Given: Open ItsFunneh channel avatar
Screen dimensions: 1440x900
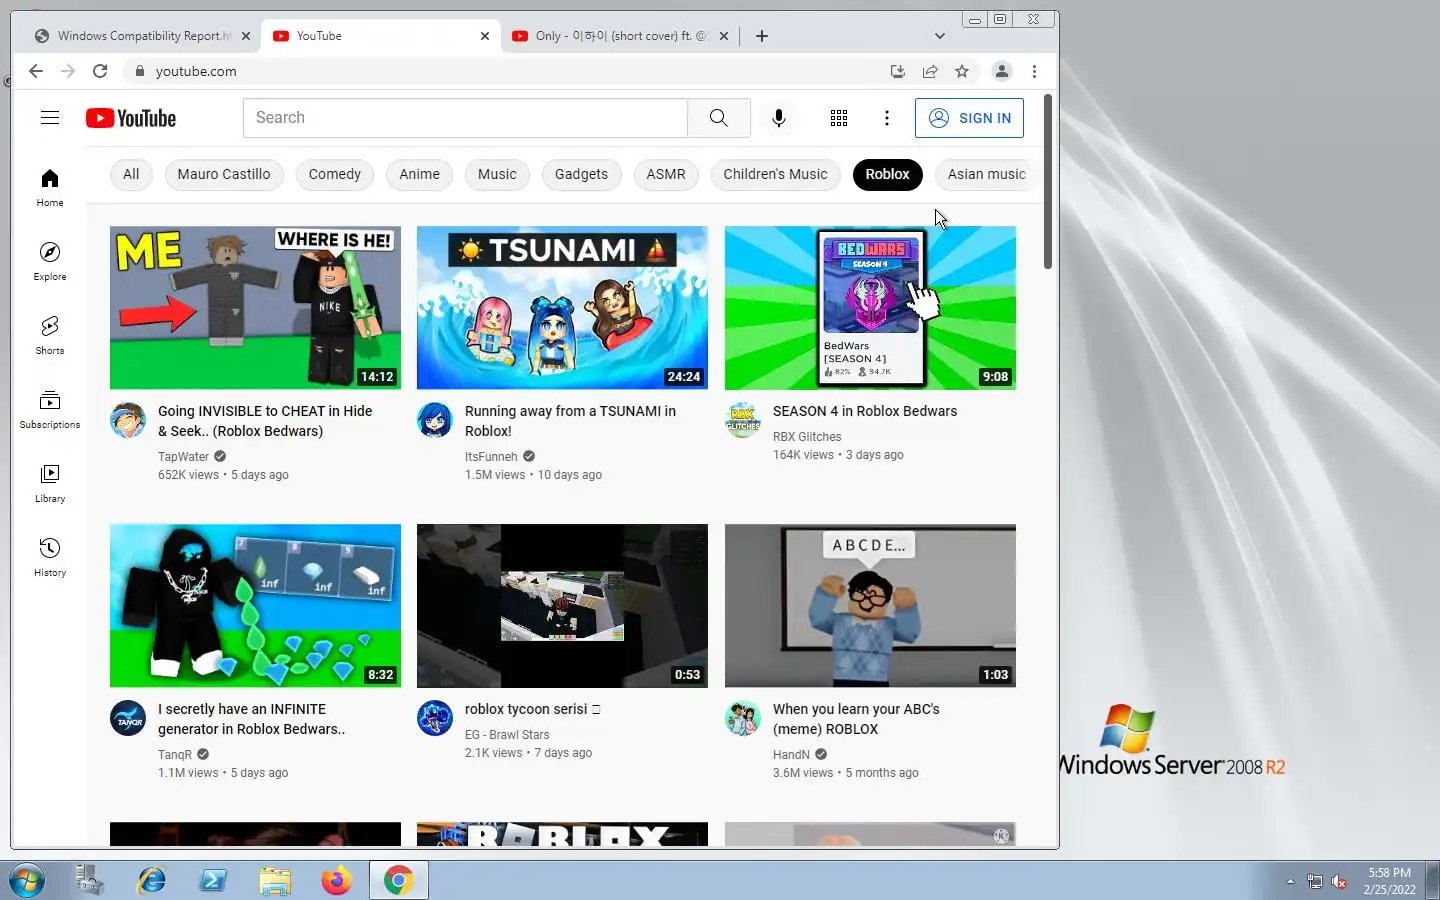Looking at the screenshot, I should click(435, 420).
